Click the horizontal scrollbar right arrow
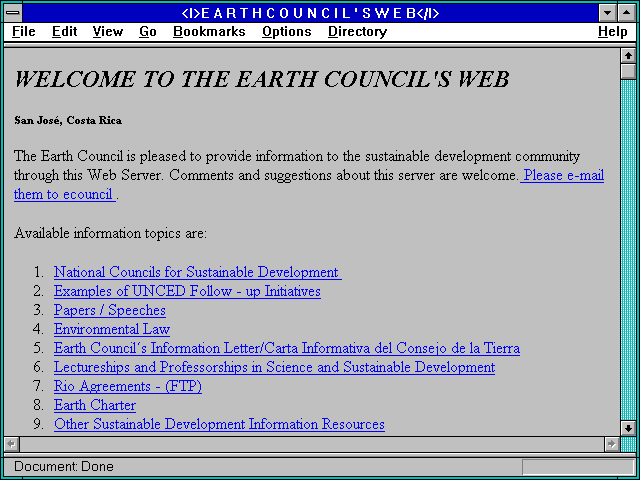 click(x=612, y=444)
